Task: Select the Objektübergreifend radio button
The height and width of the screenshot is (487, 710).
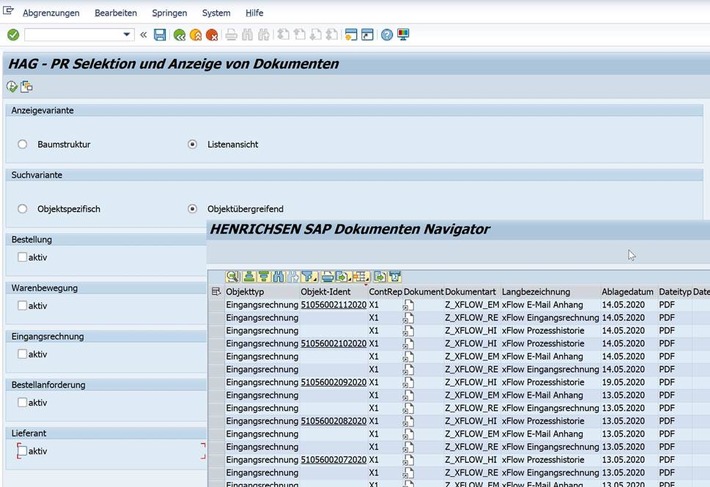Action: pyautogui.click(x=192, y=209)
